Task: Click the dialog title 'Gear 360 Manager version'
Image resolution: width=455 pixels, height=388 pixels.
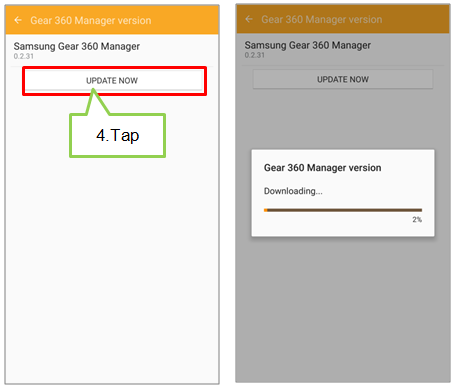Action: point(322,167)
